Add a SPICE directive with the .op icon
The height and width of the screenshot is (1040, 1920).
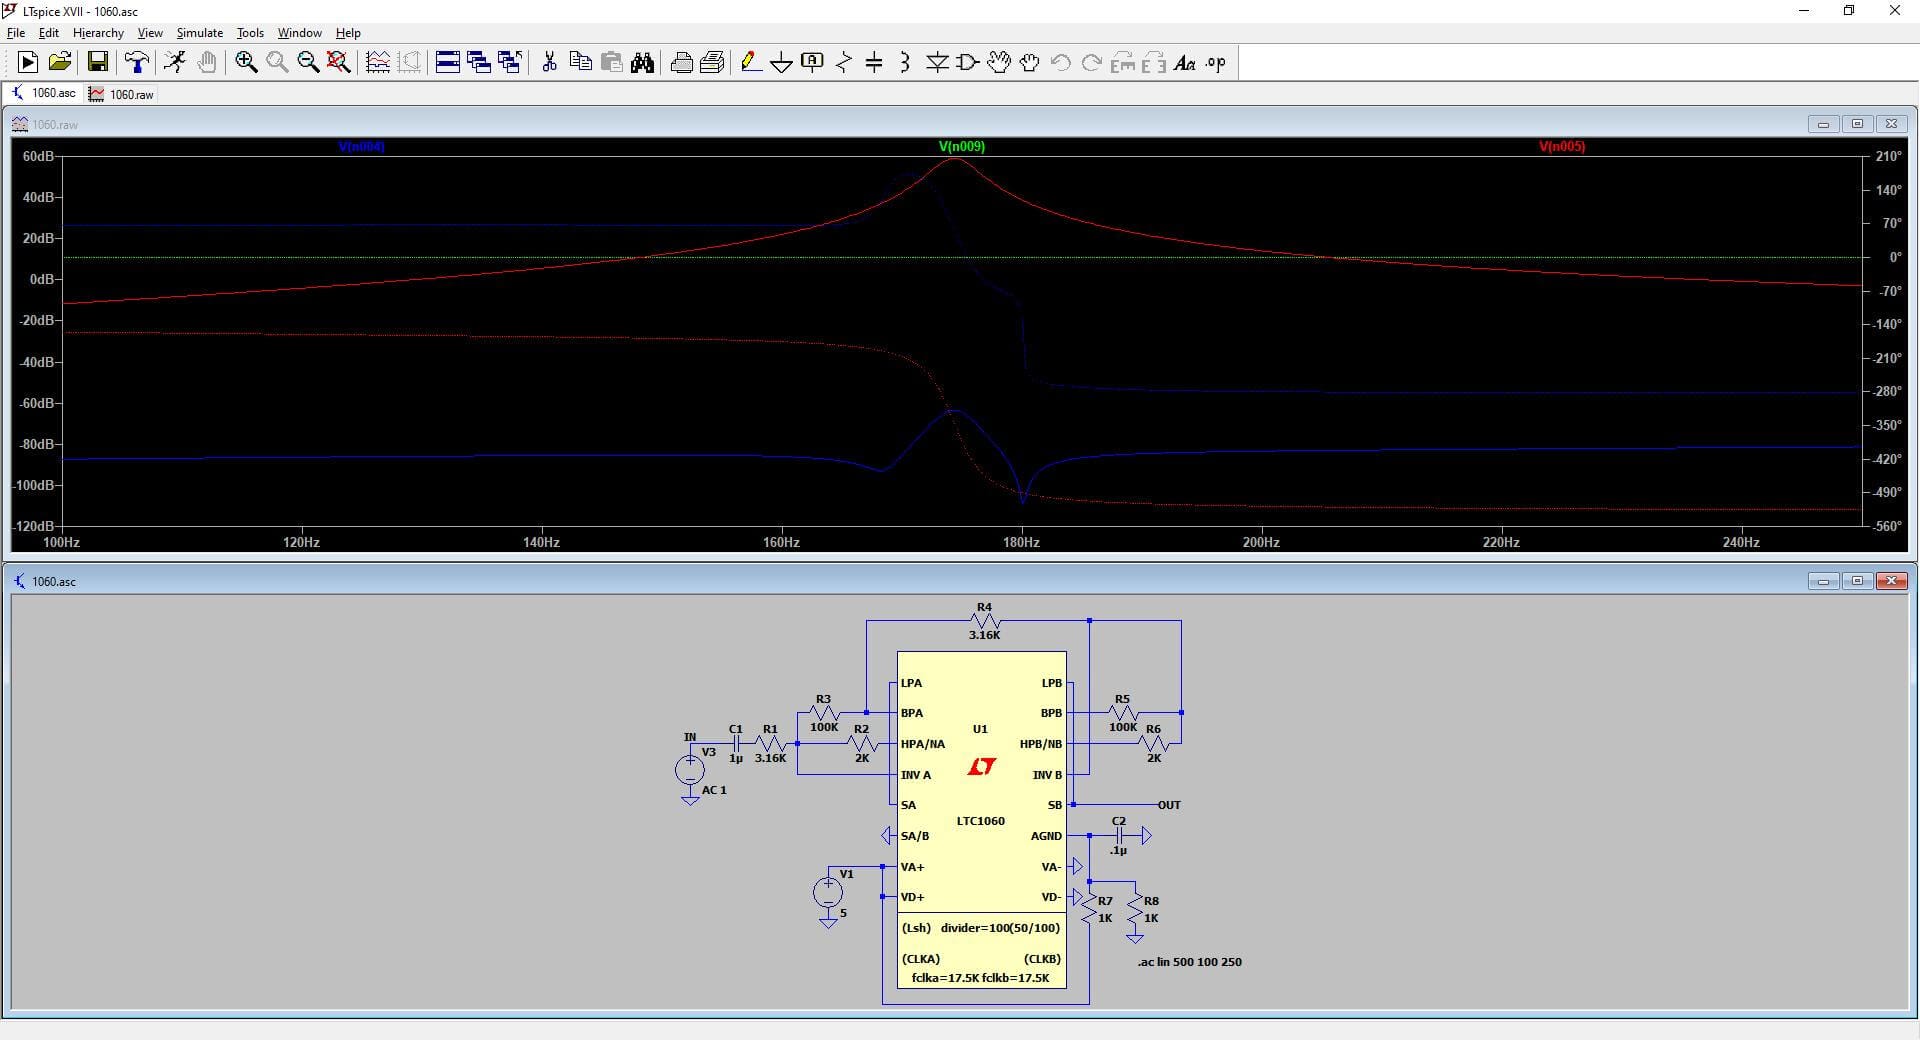[1214, 62]
